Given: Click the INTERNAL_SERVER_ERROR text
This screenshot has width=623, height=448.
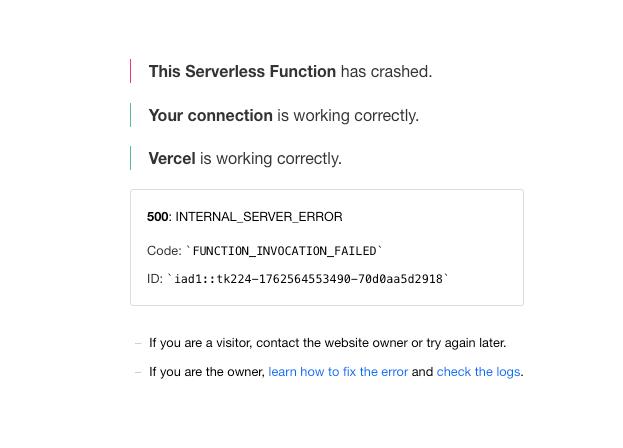Looking at the screenshot, I should point(259,217).
